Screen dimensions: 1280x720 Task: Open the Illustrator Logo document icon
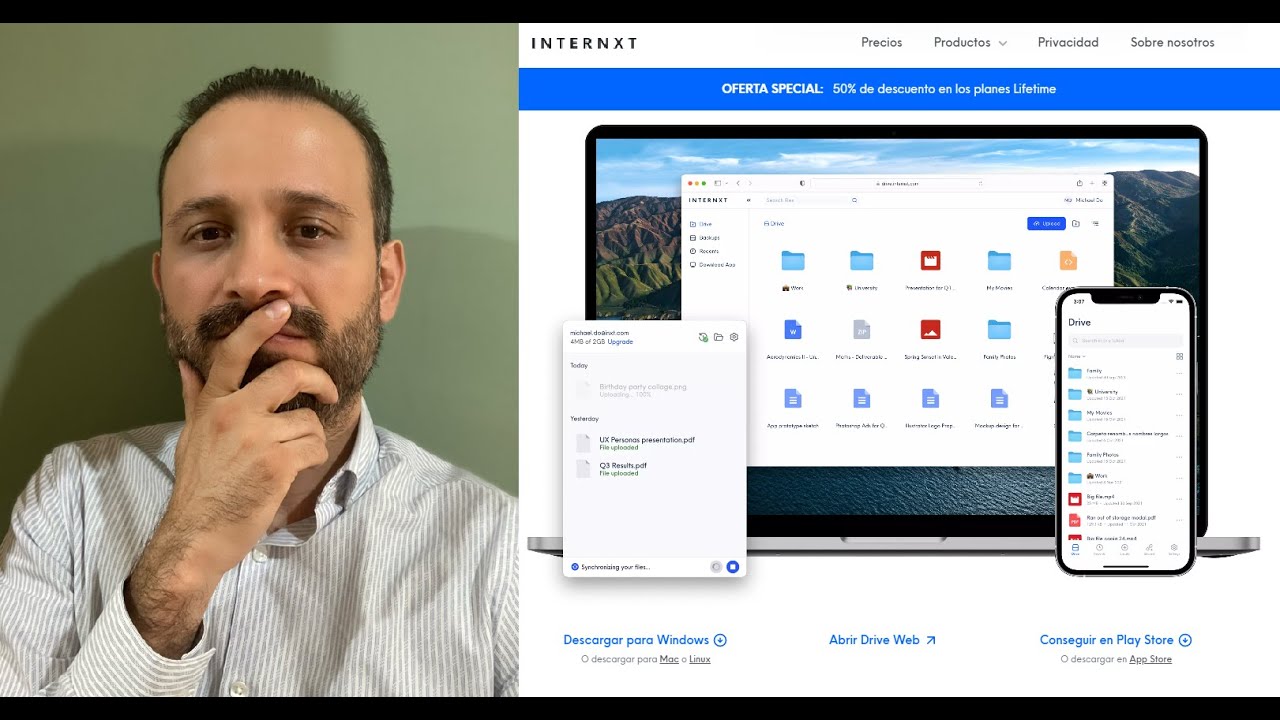point(930,399)
